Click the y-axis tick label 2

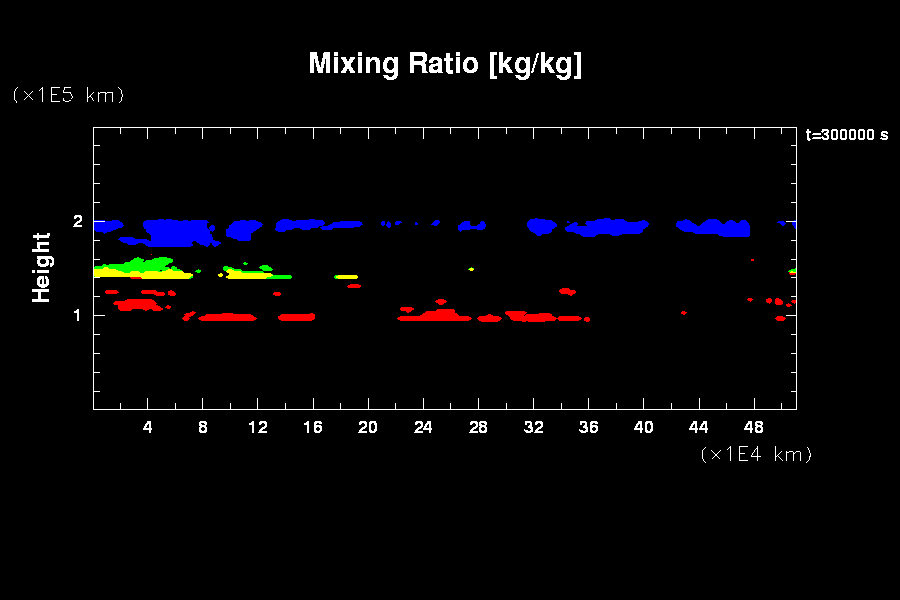pyautogui.click(x=77, y=222)
